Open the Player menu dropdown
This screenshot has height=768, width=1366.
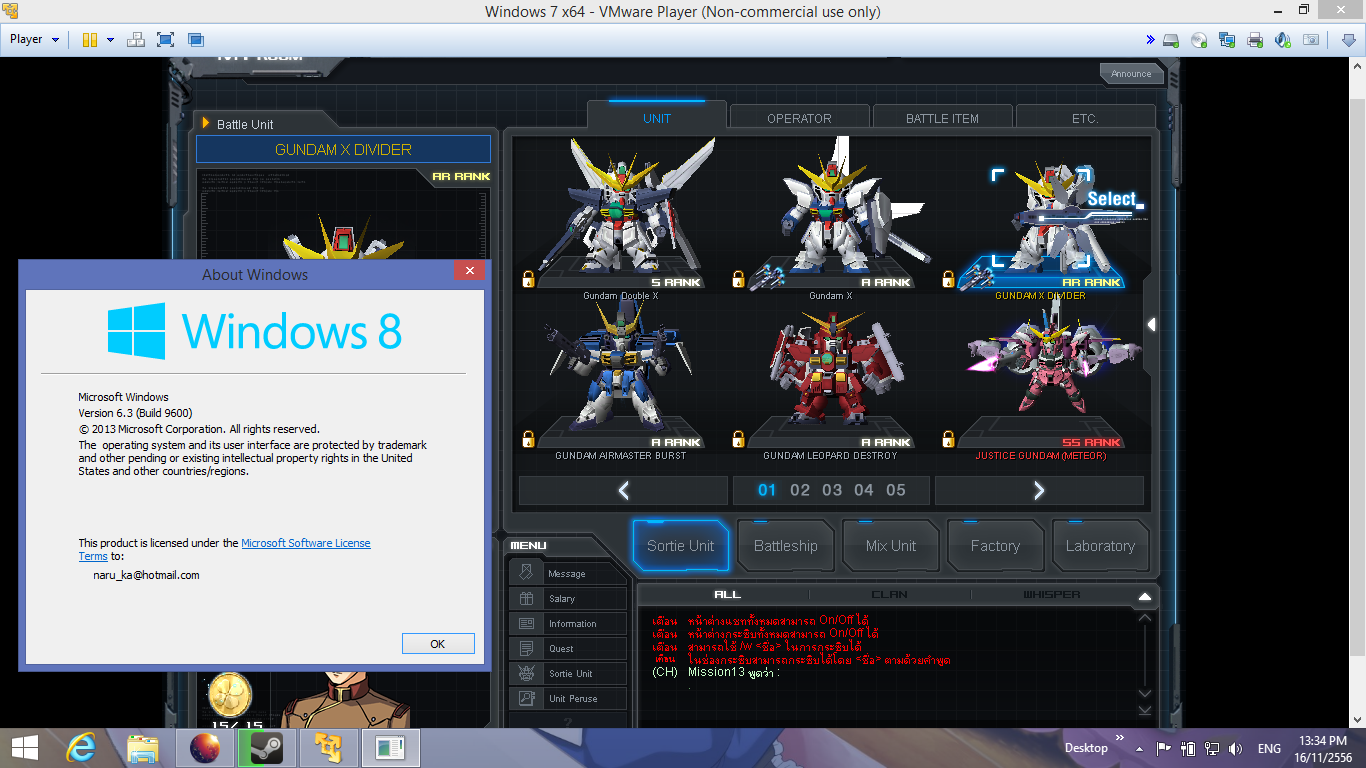pyautogui.click(x=34, y=40)
